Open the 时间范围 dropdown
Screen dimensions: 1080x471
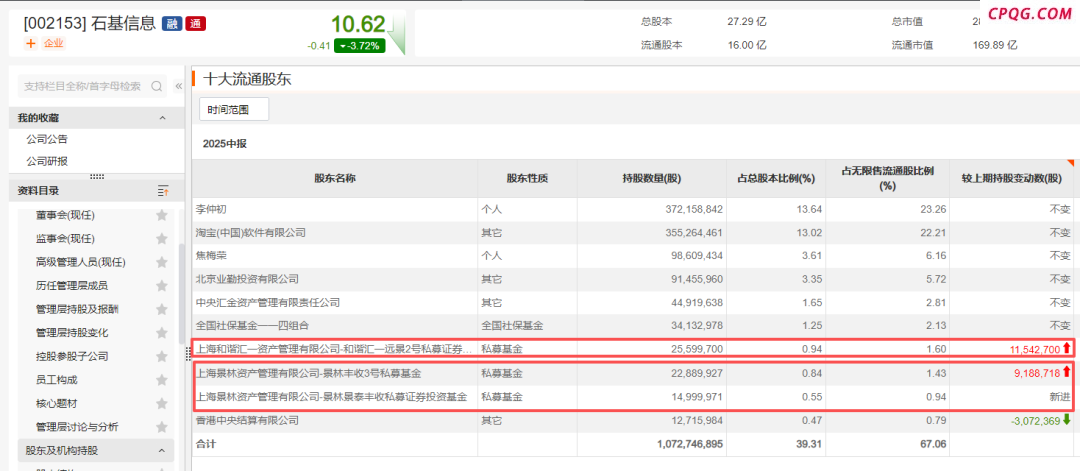click(234, 109)
